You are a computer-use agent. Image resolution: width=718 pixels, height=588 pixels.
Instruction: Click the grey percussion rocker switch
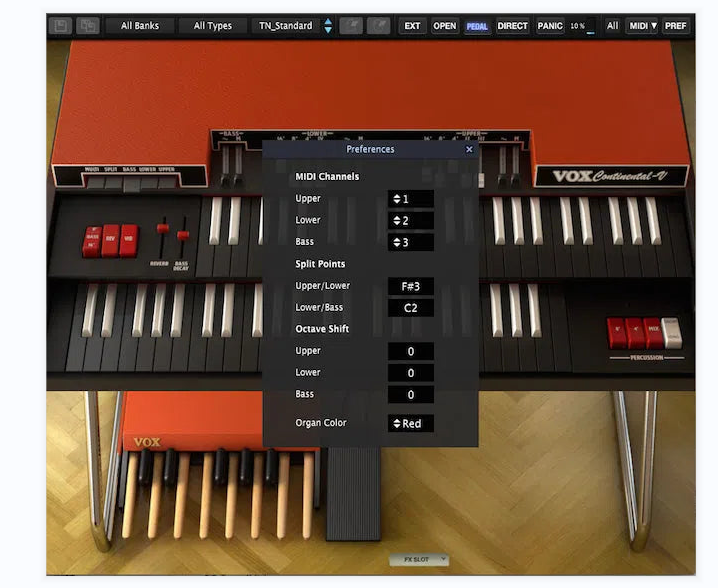pyautogui.click(x=672, y=332)
